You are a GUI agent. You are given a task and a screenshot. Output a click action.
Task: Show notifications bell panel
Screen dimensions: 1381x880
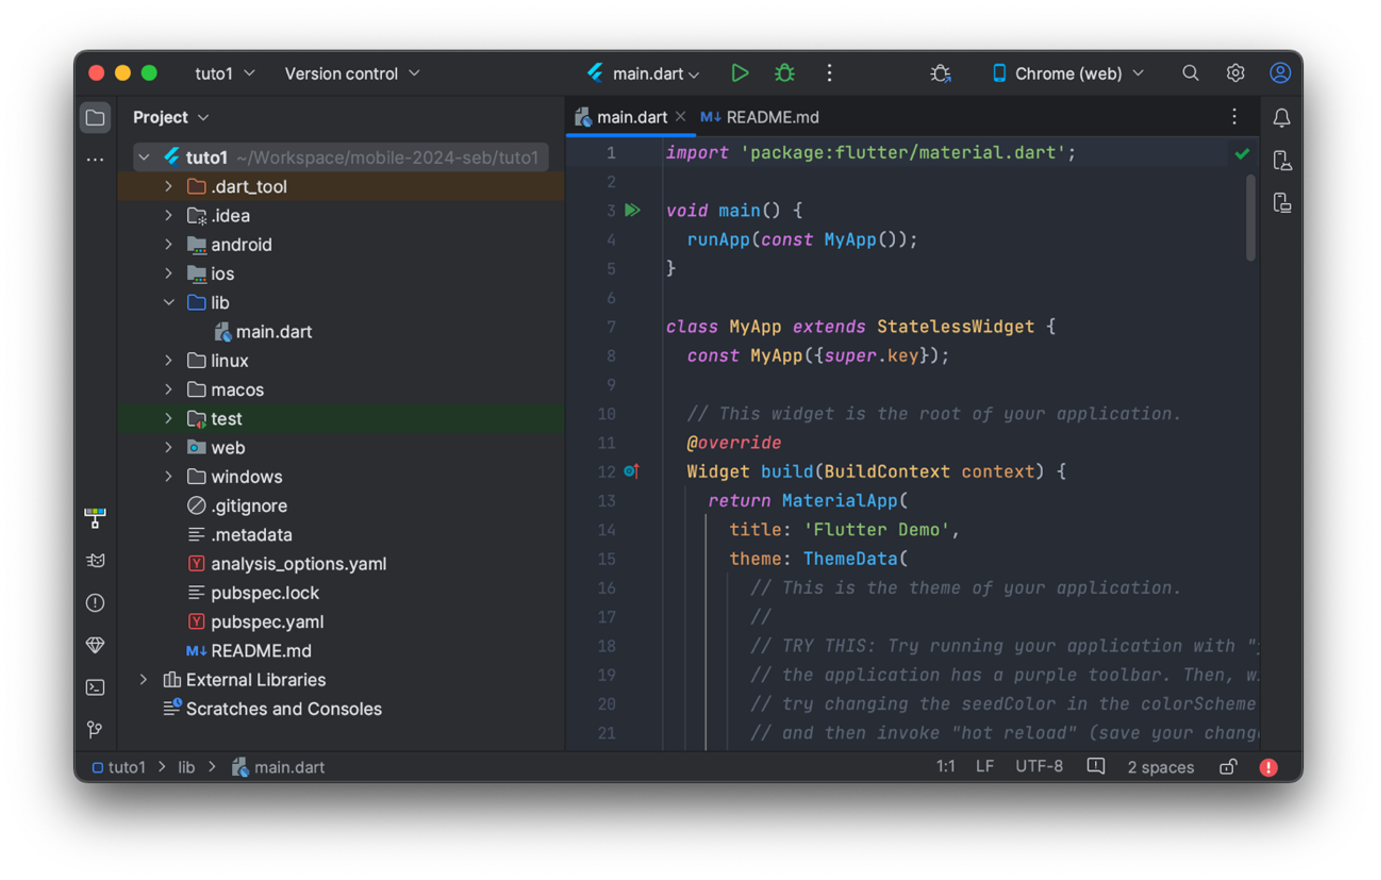pos(1281,118)
